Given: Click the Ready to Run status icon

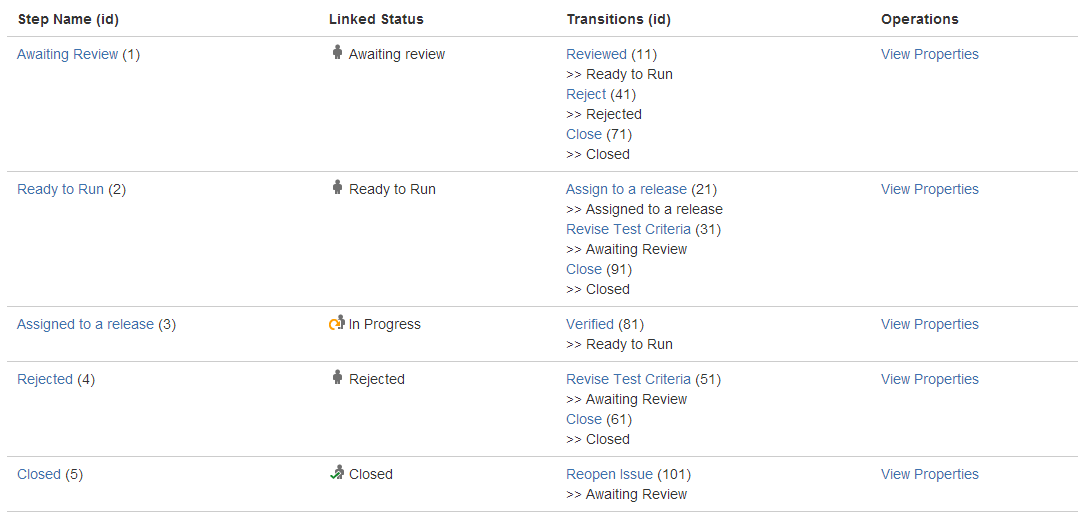Looking at the screenshot, I should pos(338,187).
